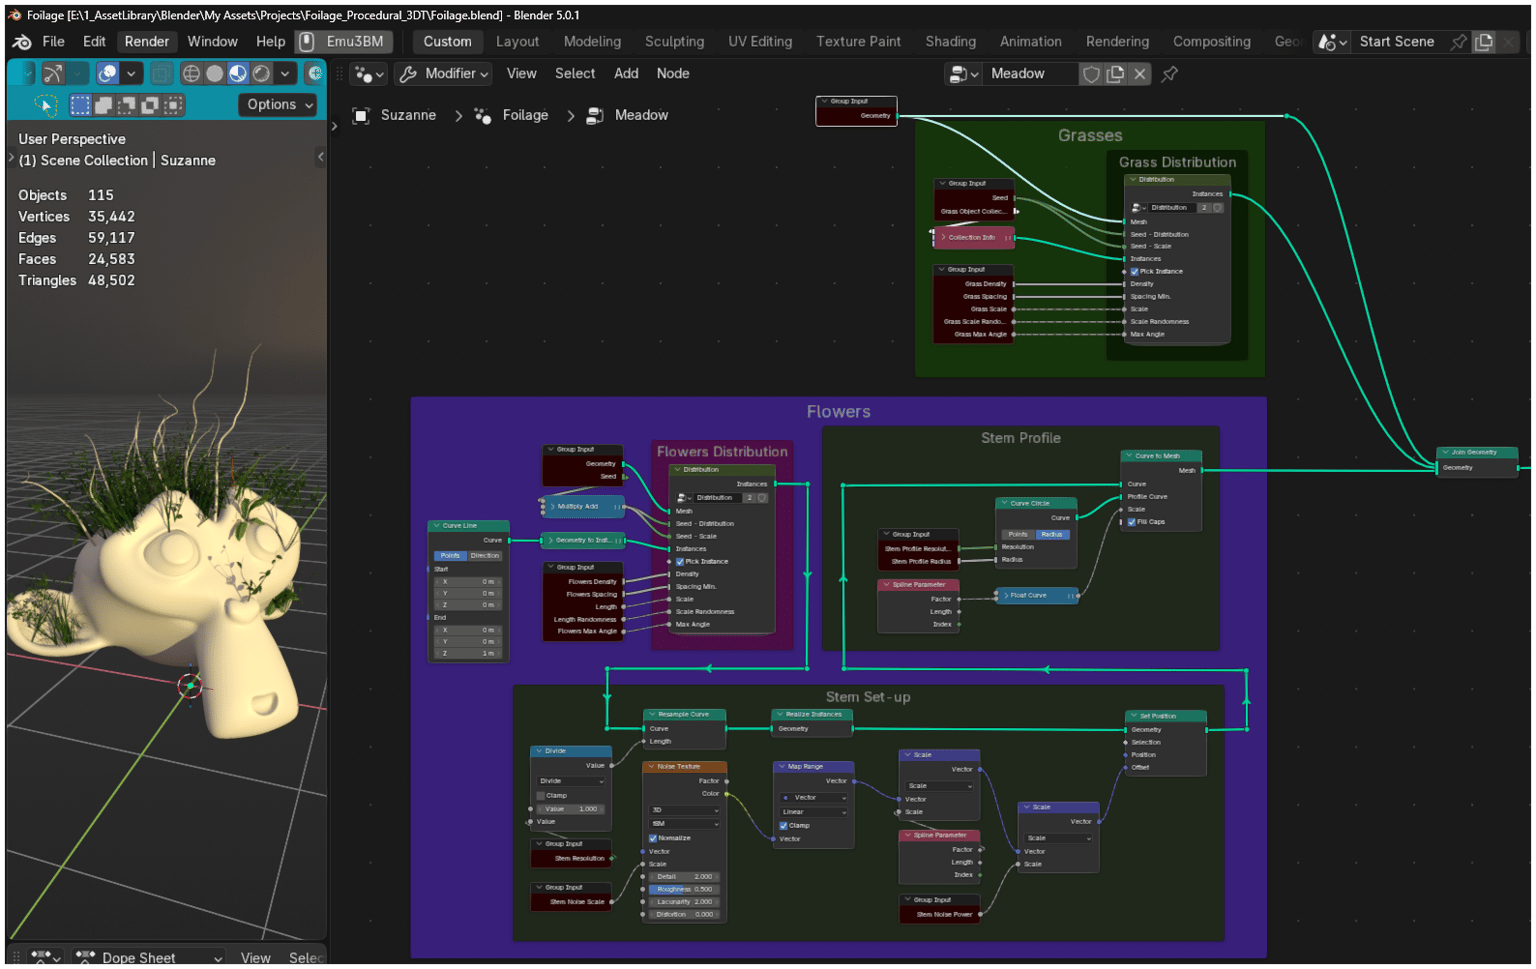Toggle viewport overlays icon
This screenshot has height=969, width=1536.
pos(108,74)
